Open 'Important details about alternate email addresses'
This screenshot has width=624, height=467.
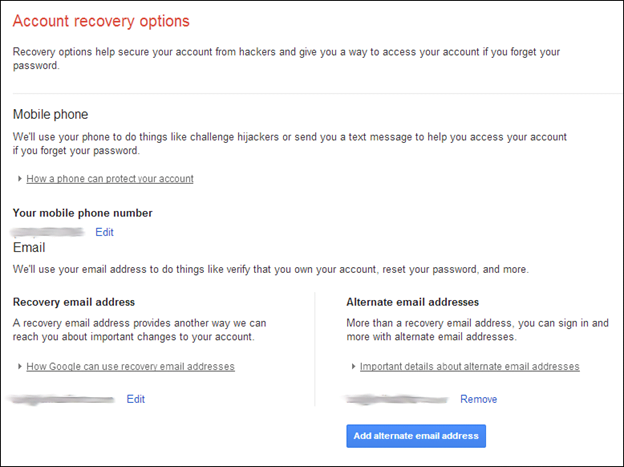470,366
